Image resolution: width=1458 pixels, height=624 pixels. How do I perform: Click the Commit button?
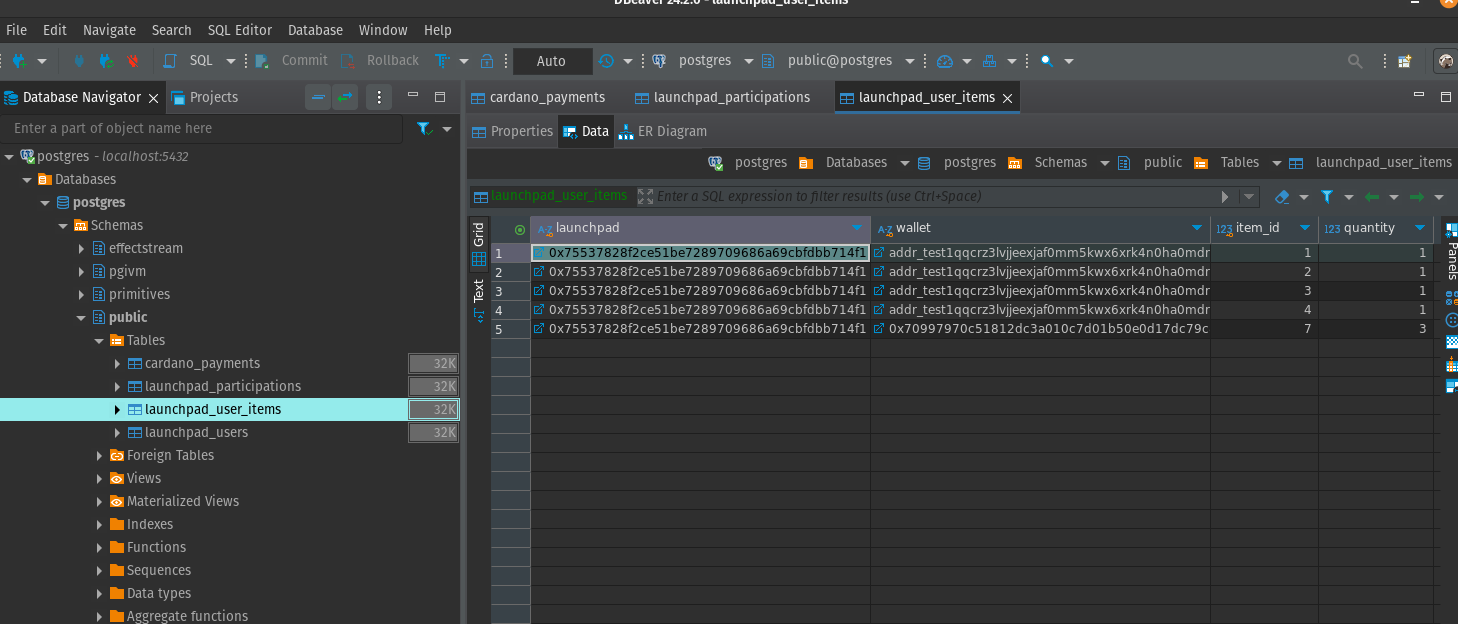pyautogui.click(x=292, y=61)
